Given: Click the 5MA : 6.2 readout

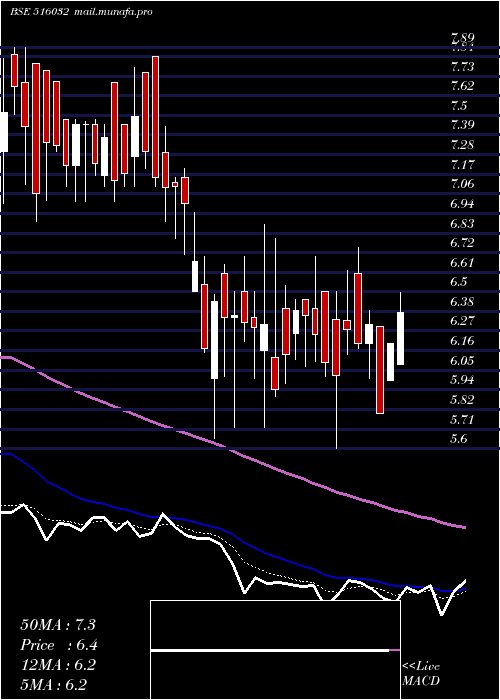Looking at the screenshot, I should click(x=54, y=684).
